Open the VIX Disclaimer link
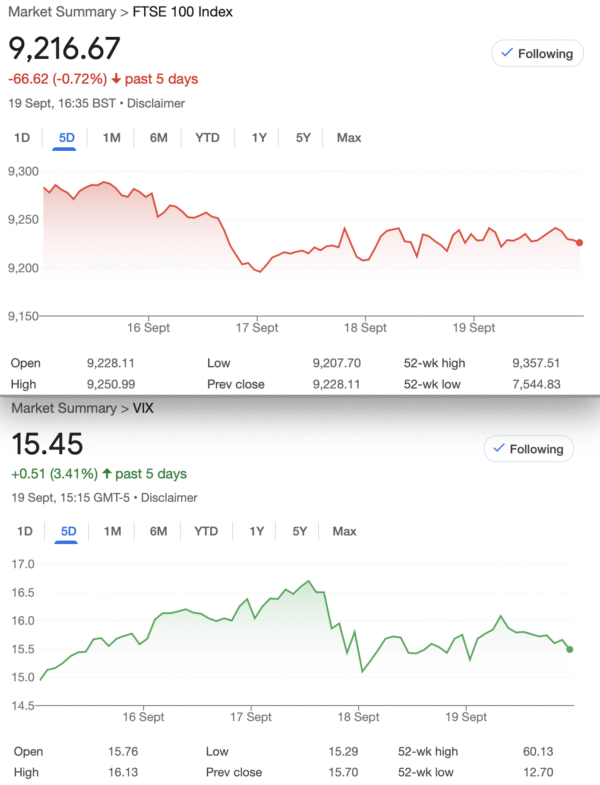The height and width of the screenshot is (785, 600). click(x=168, y=497)
